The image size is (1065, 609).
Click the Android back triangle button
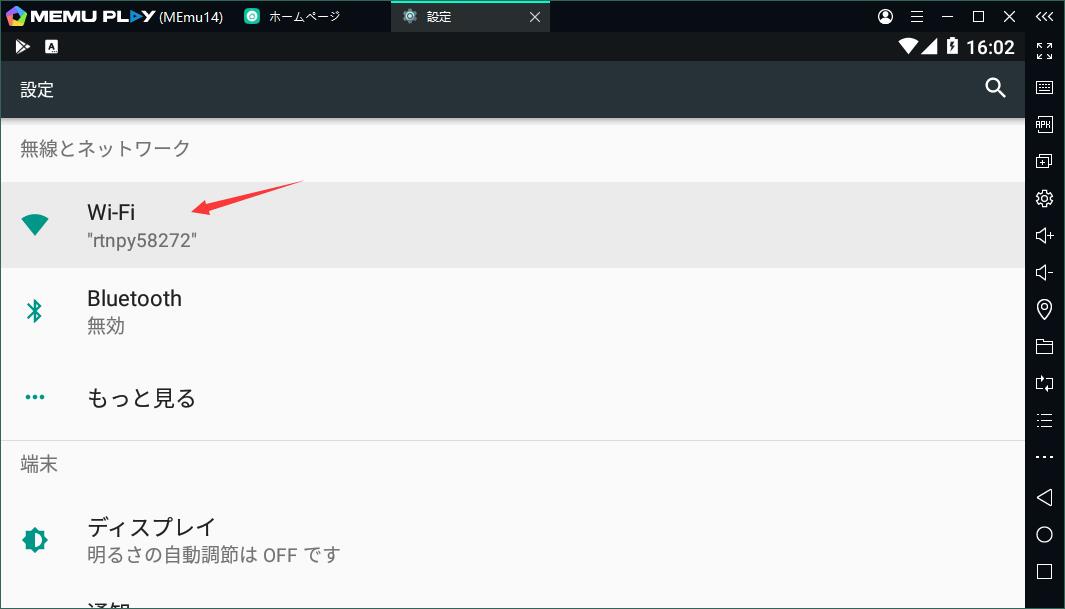(x=1045, y=498)
